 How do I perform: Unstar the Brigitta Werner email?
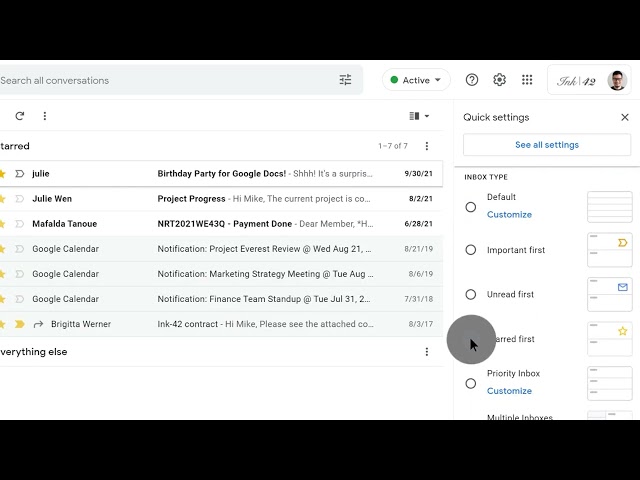pyautogui.click(x=2, y=324)
